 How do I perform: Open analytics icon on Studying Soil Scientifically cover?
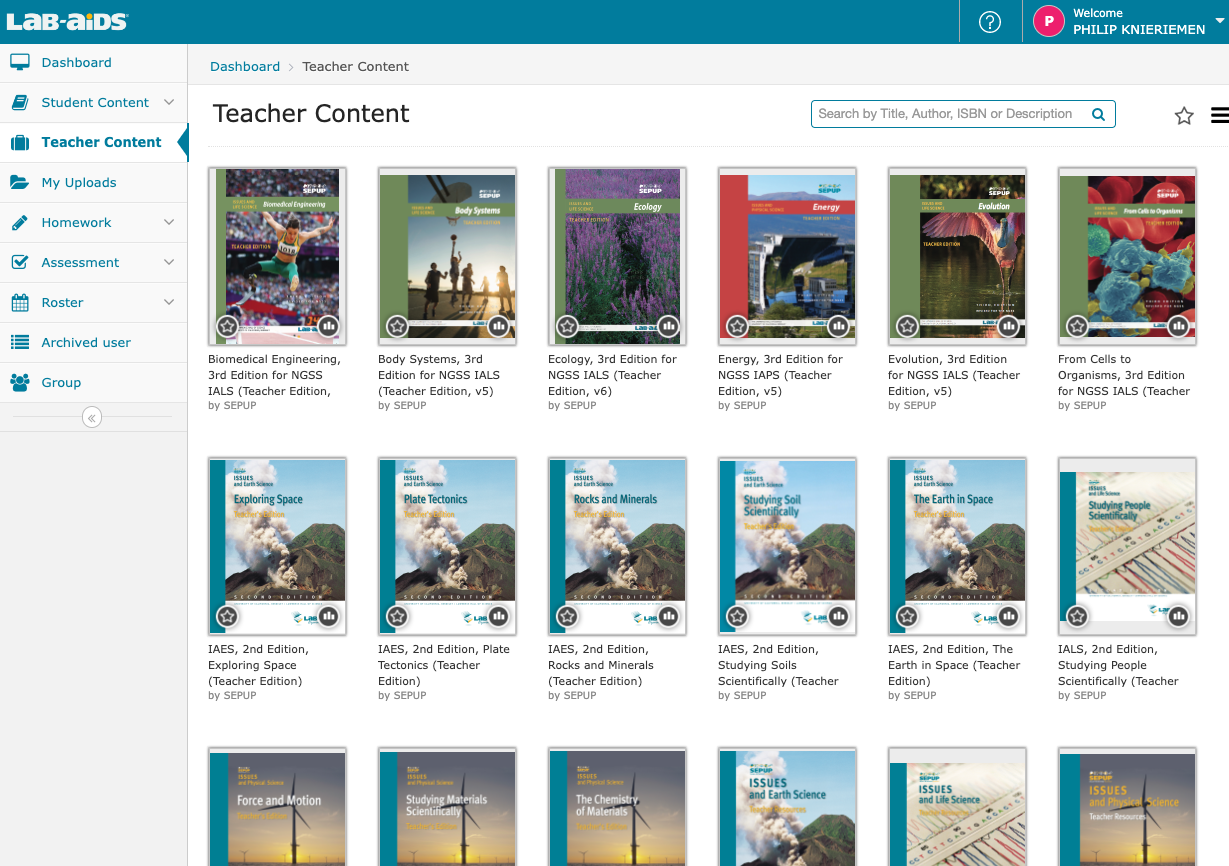(838, 616)
